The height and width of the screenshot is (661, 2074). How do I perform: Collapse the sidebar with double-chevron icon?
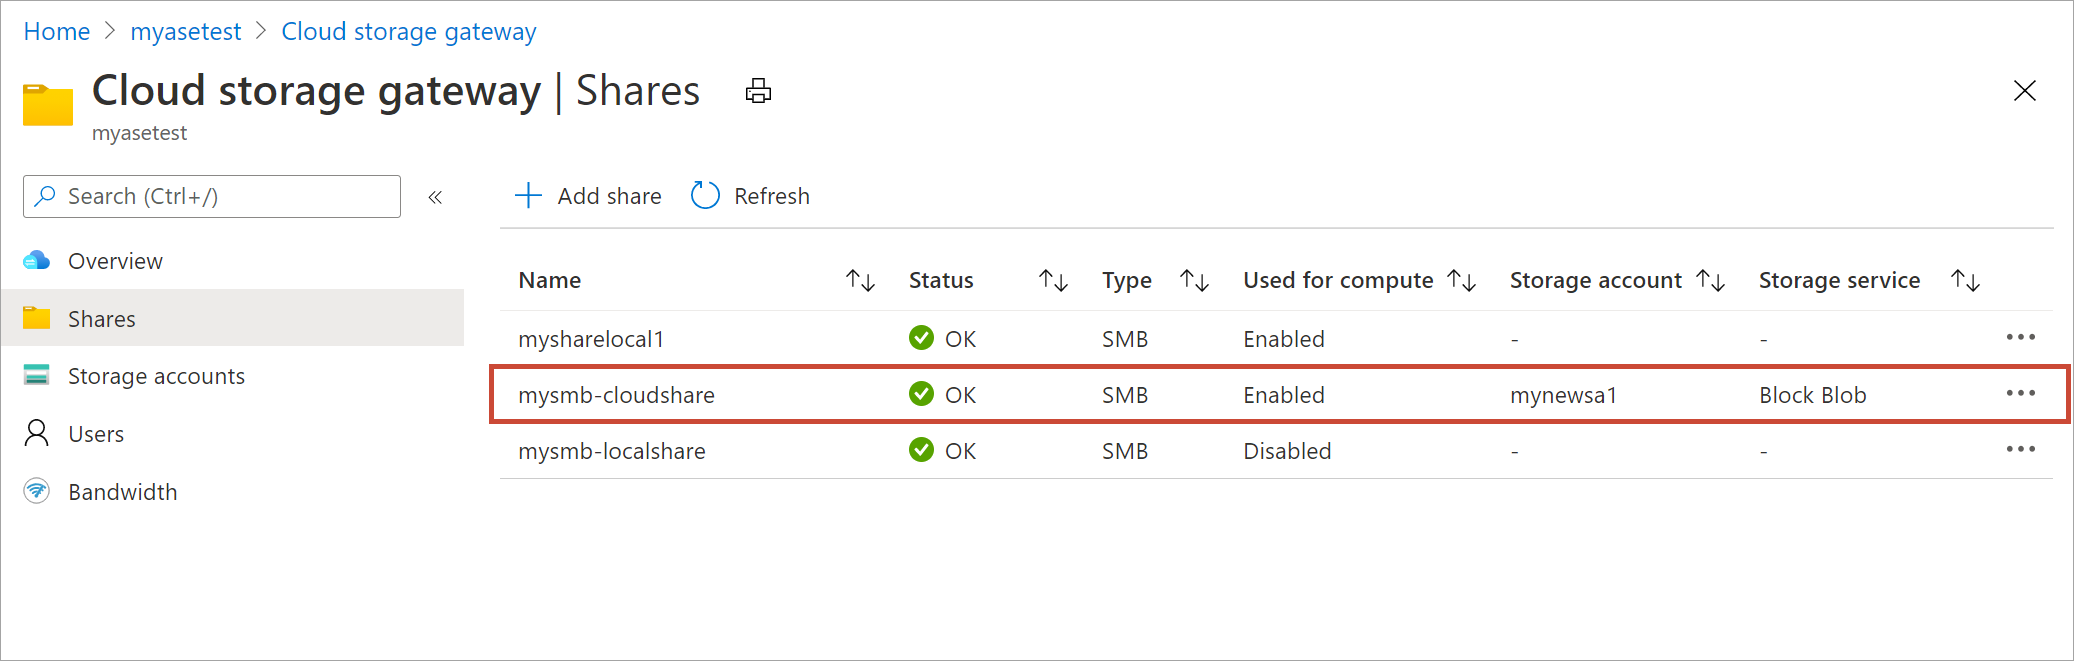coord(435,197)
